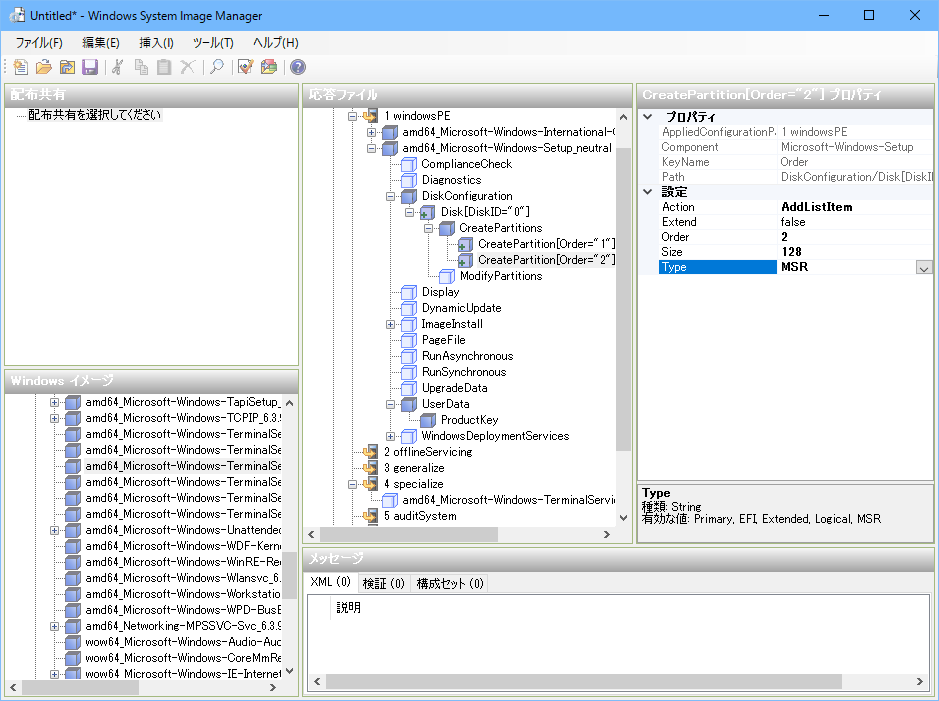Click the 1 windowsPE pass icon
Viewport: 939px width, 701px height.
click(x=371, y=116)
